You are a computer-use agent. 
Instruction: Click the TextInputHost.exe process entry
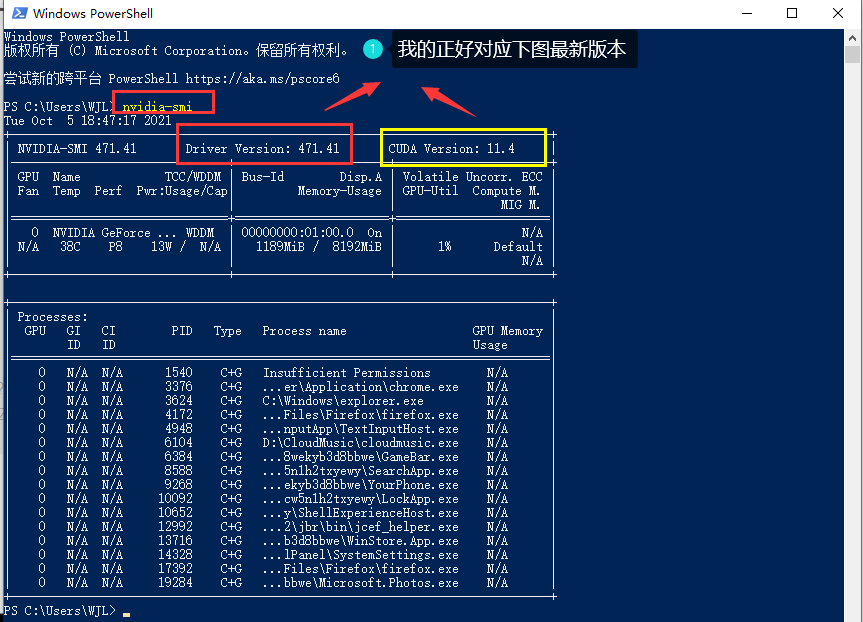click(x=361, y=429)
